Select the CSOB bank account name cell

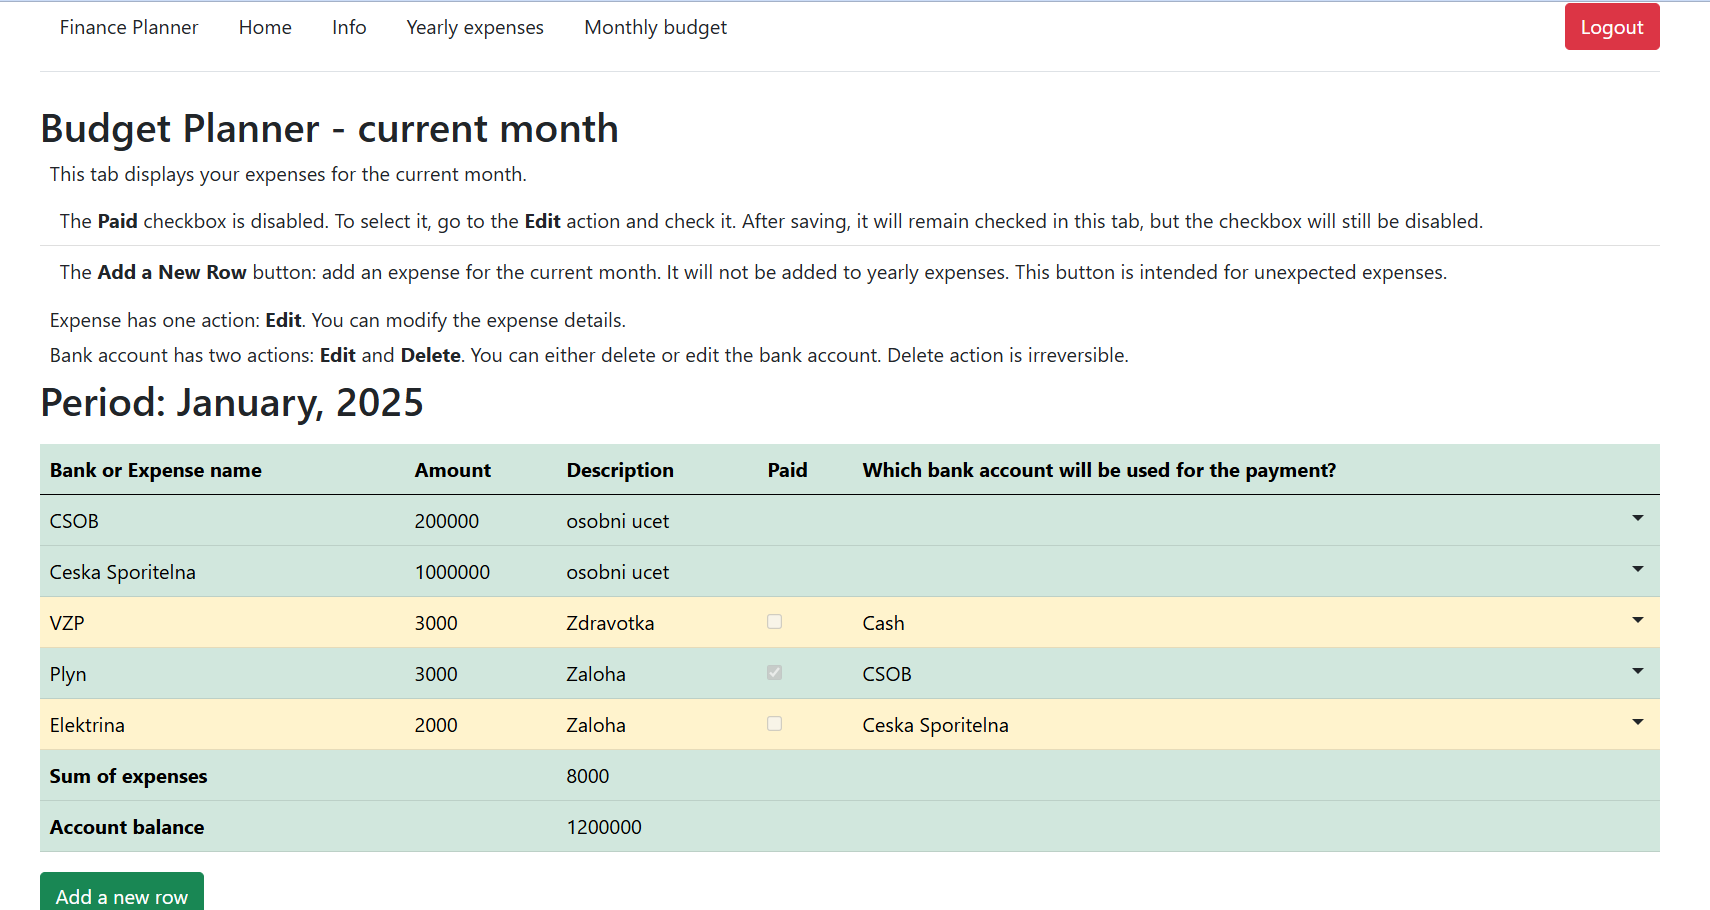tap(75, 522)
